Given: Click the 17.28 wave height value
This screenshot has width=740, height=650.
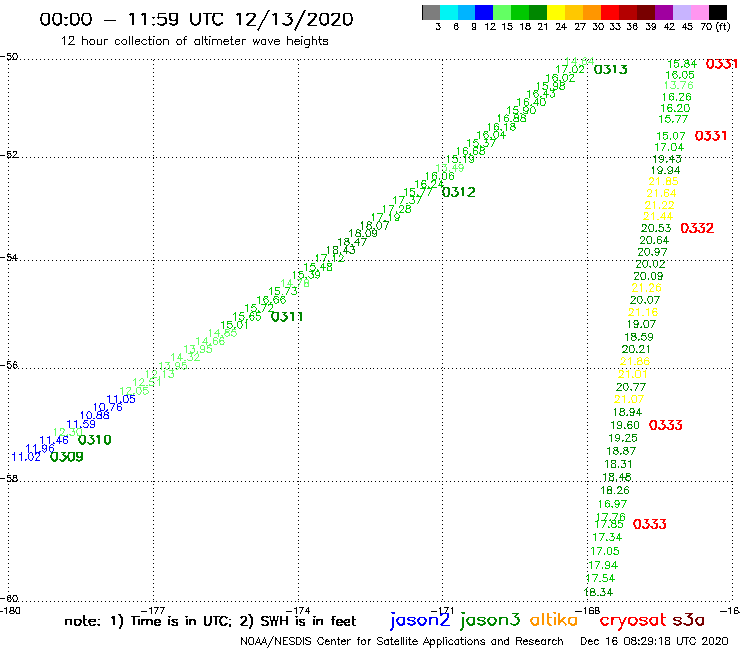Looking at the screenshot, I should coord(396,209).
